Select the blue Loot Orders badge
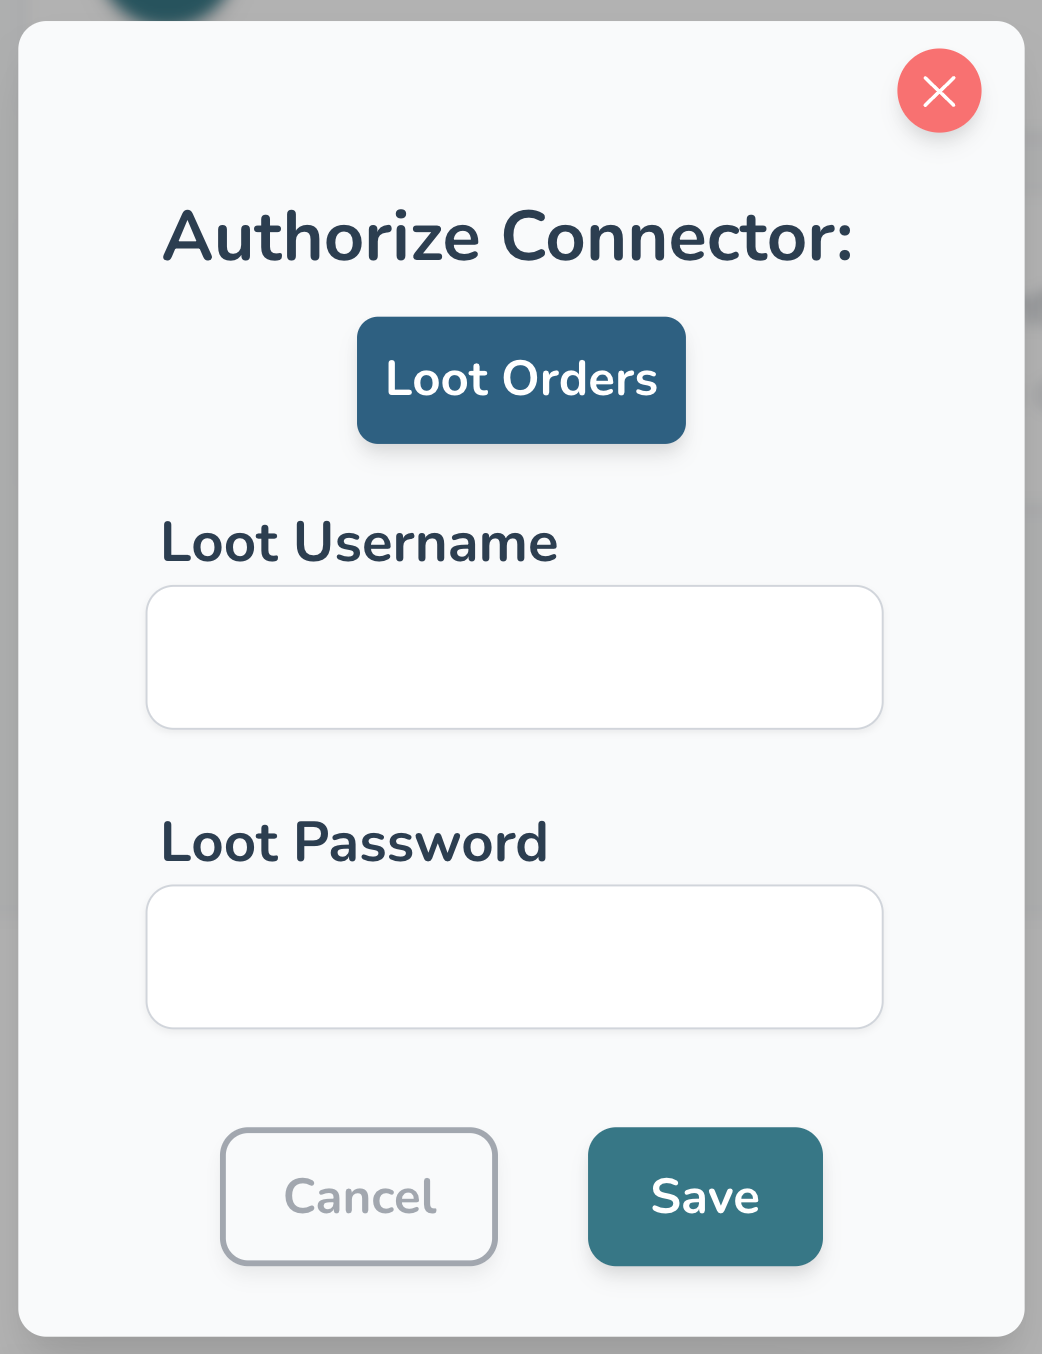This screenshot has width=1042, height=1354. (x=521, y=380)
